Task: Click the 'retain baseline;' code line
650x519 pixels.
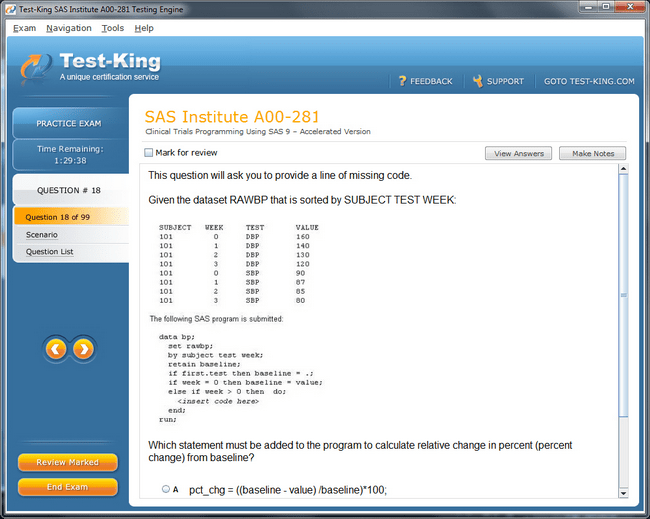Action: point(204,364)
